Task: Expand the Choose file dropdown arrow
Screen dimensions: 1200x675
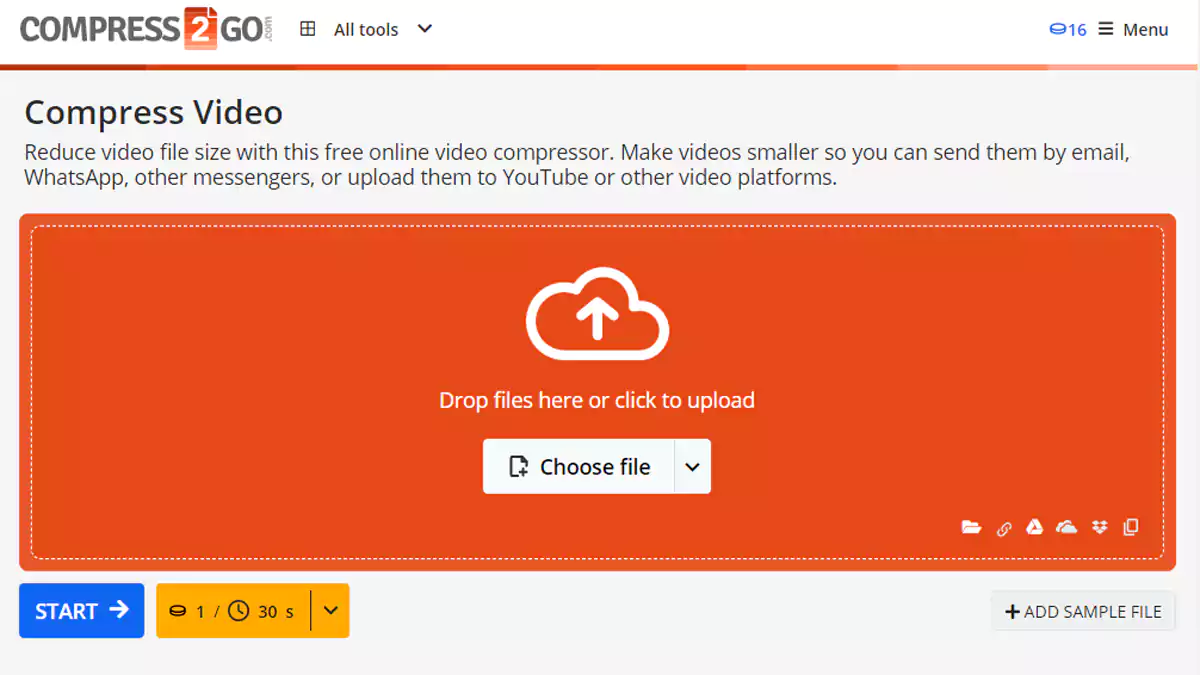Action: [x=692, y=467]
